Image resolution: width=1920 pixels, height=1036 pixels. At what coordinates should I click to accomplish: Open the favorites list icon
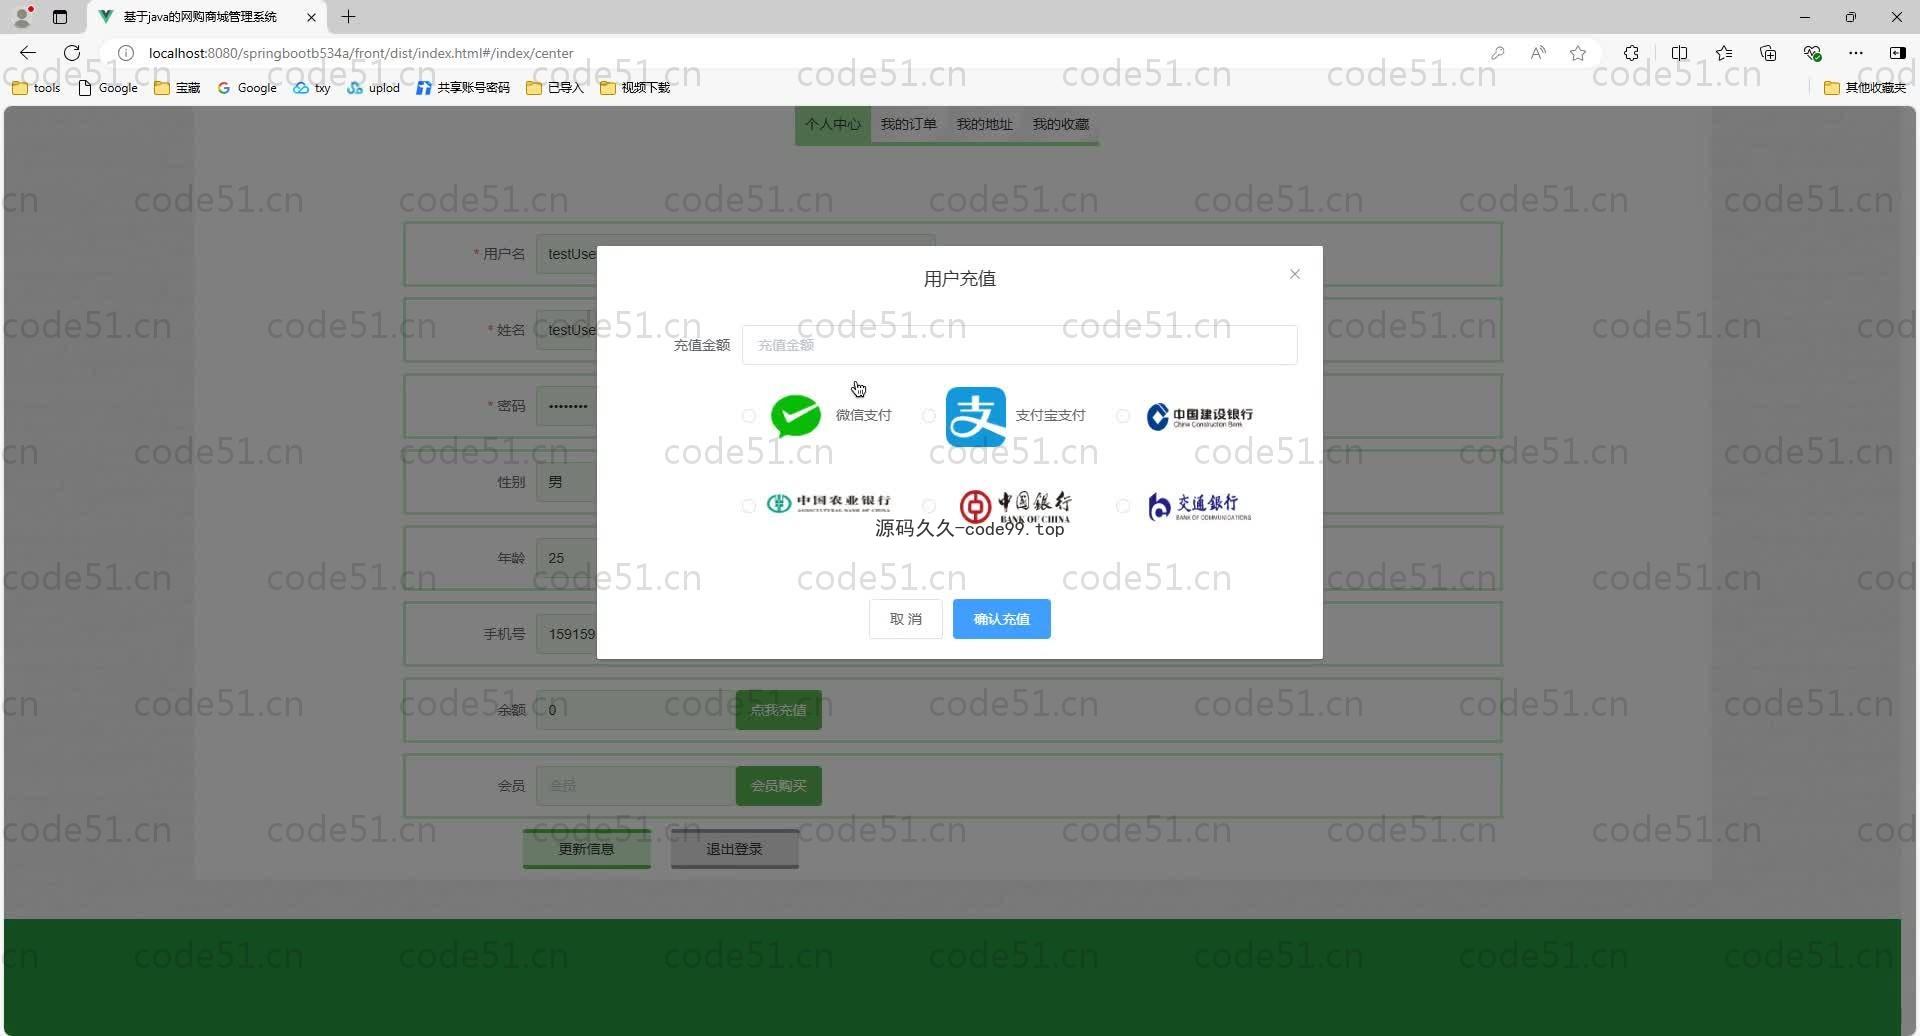click(x=1724, y=53)
